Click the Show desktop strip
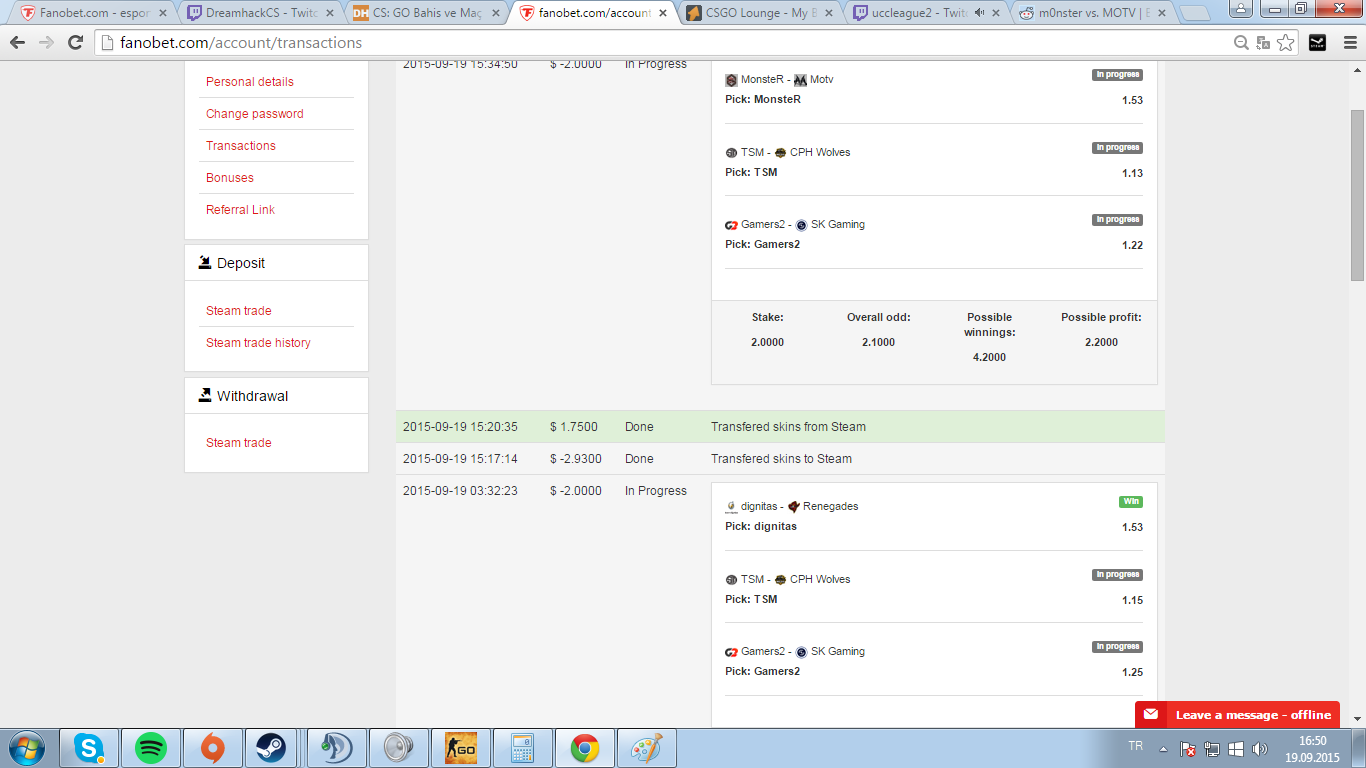 [1361, 748]
